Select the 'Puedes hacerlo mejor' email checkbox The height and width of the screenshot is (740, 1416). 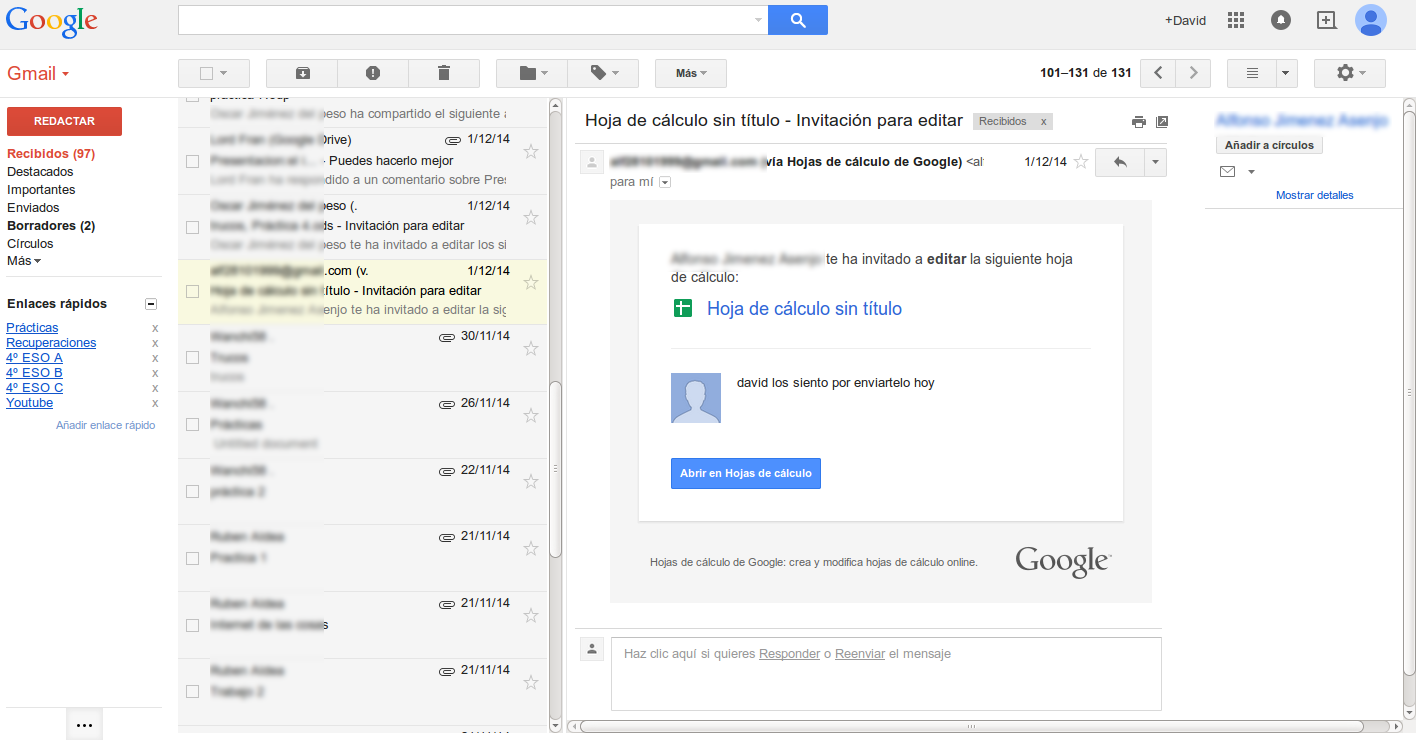[x=193, y=161]
